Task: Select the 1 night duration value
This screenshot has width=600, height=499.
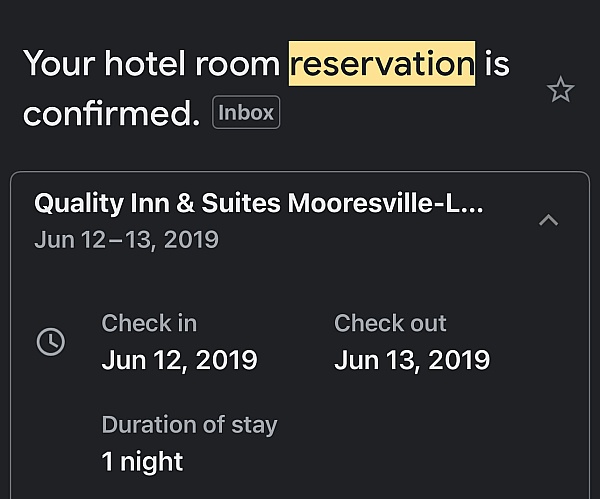Action: [142, 462]
